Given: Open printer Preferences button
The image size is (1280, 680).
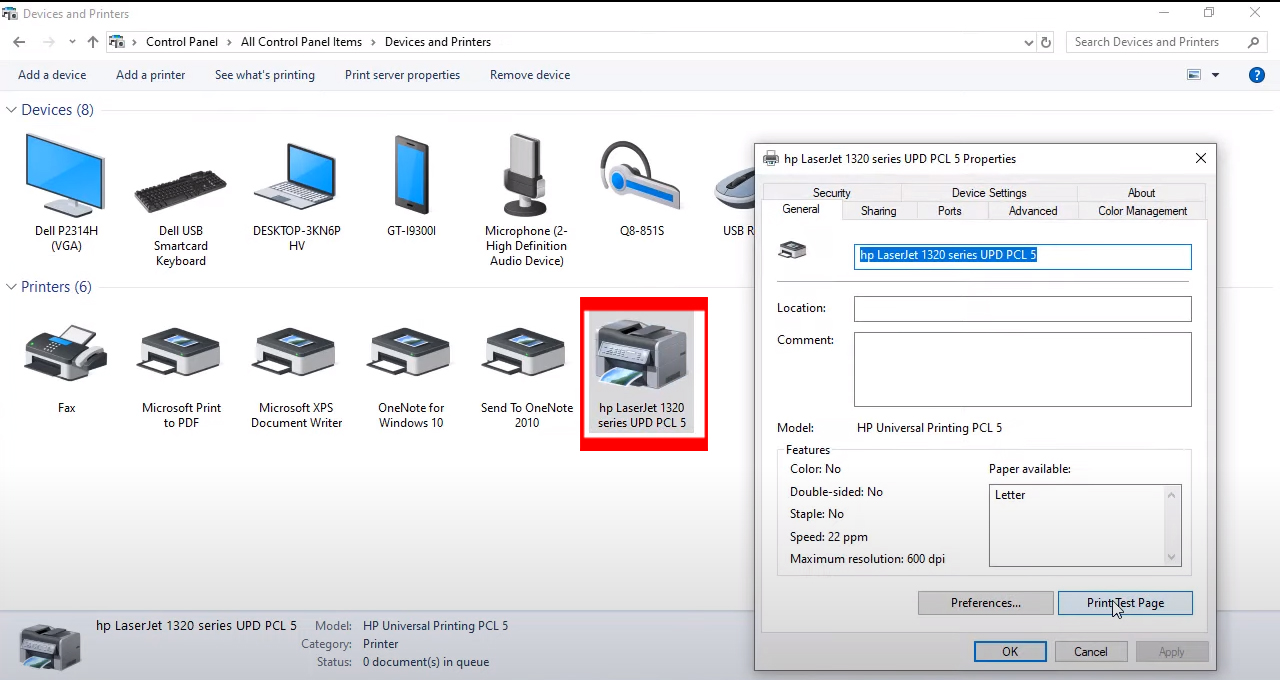Looking at the screenshot, I should click(x=985, y=603).
